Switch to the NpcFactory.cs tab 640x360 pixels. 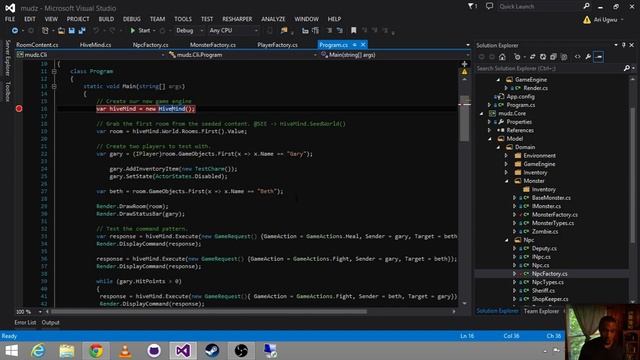(x=151, y=45)
